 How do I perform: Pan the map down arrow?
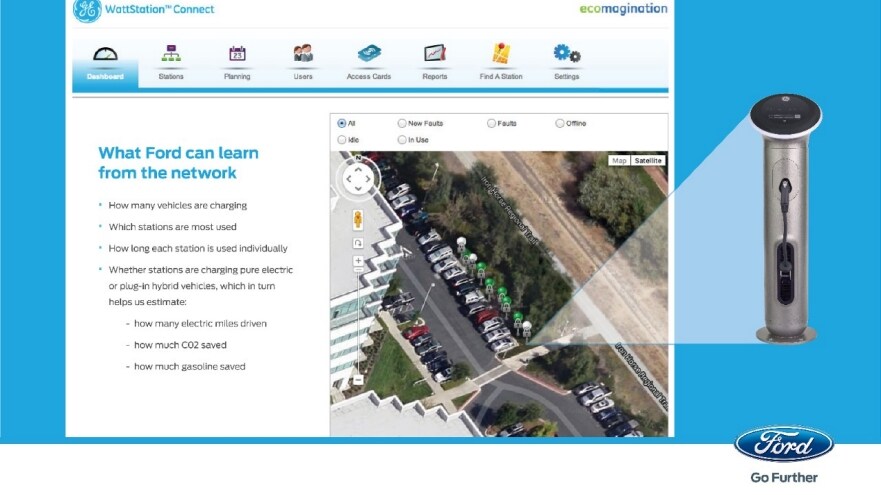pos(358,189)
